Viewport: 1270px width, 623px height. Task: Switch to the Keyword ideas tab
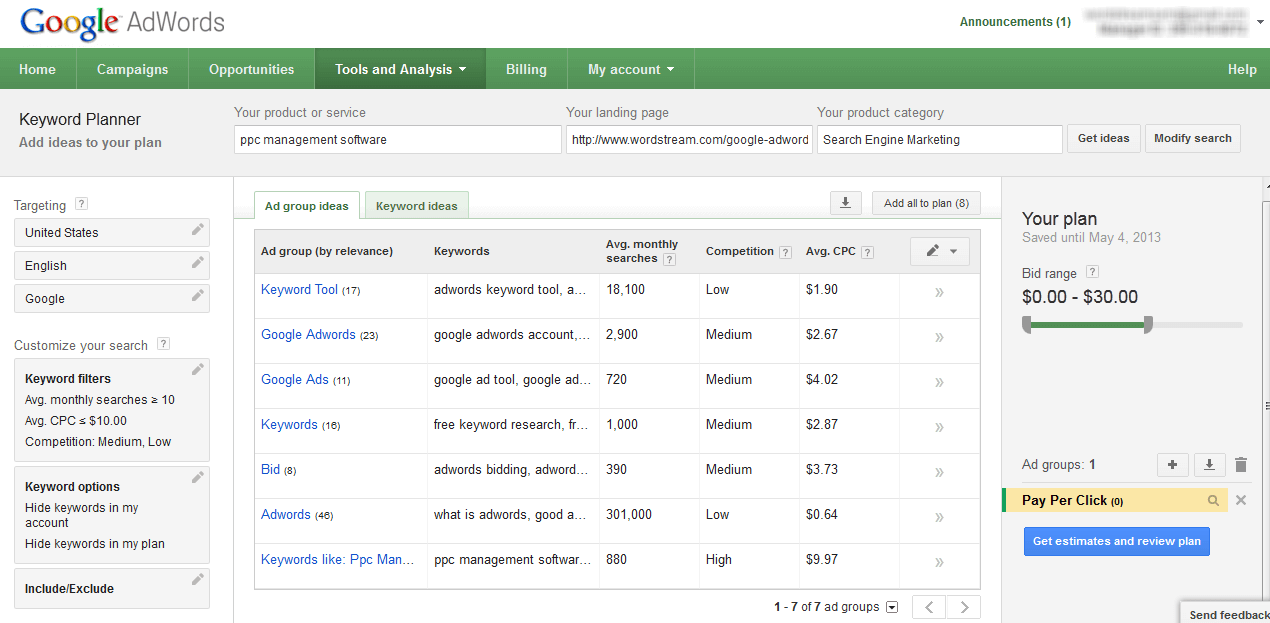pyautogui.click(x=416, y=204)
